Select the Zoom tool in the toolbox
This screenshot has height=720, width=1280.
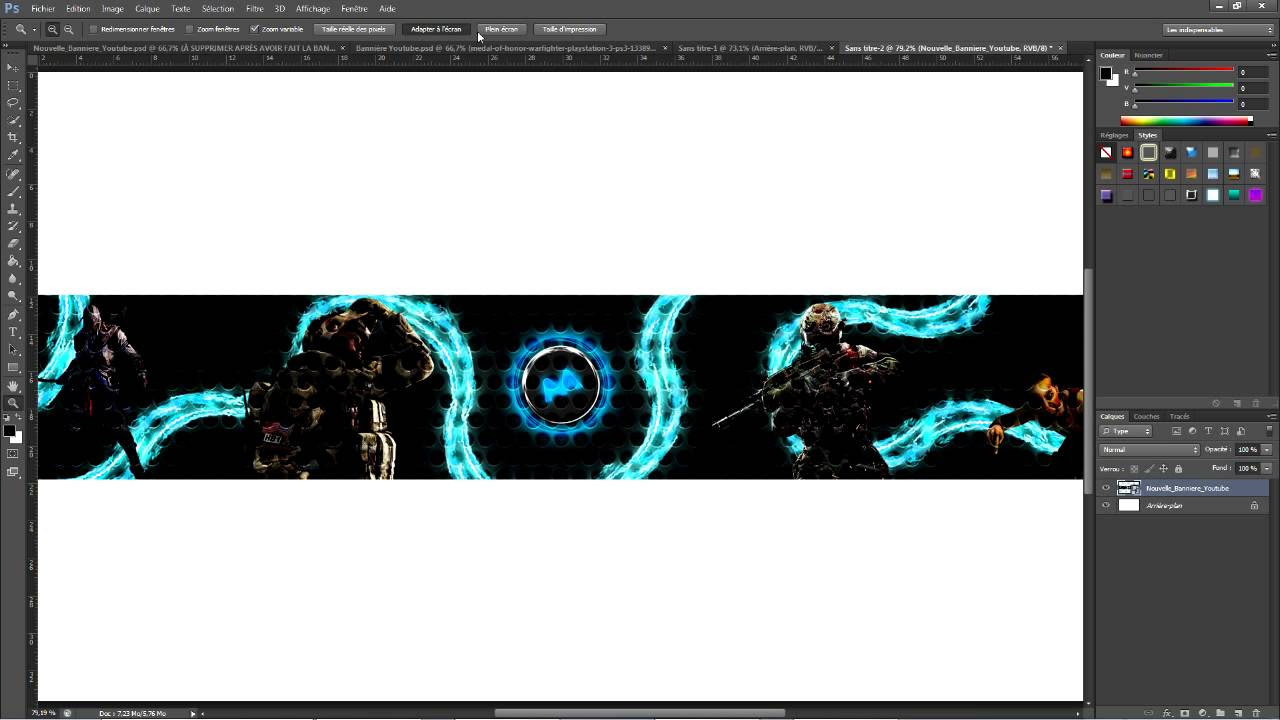(13, 403)
